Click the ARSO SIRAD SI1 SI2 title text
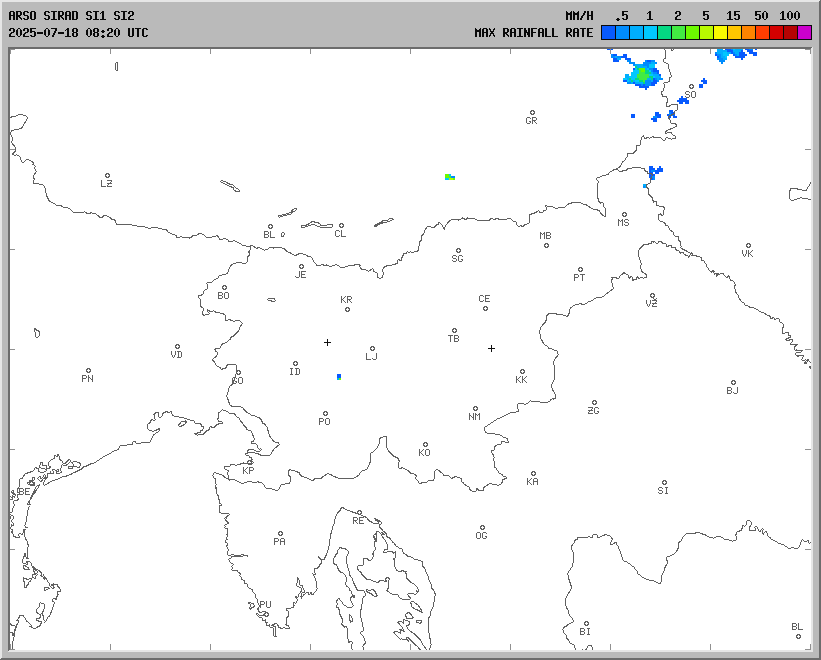 point(70,16)
